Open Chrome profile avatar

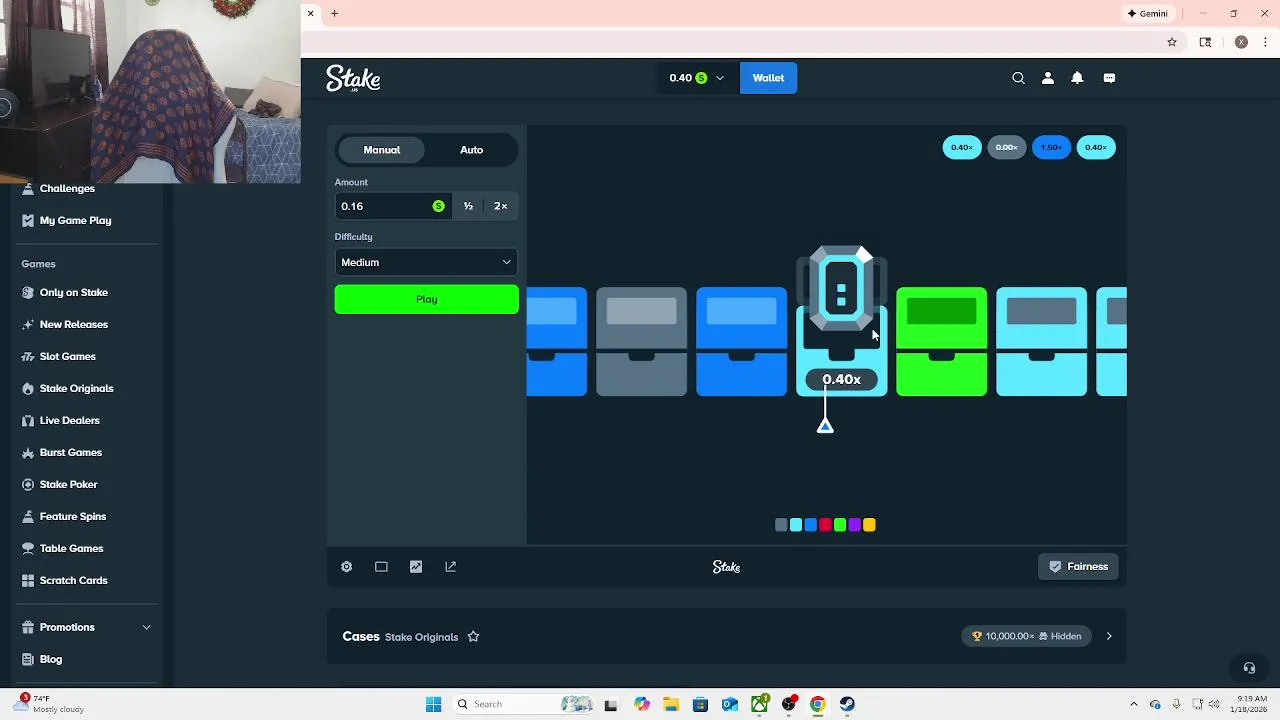click(1241, 42)
